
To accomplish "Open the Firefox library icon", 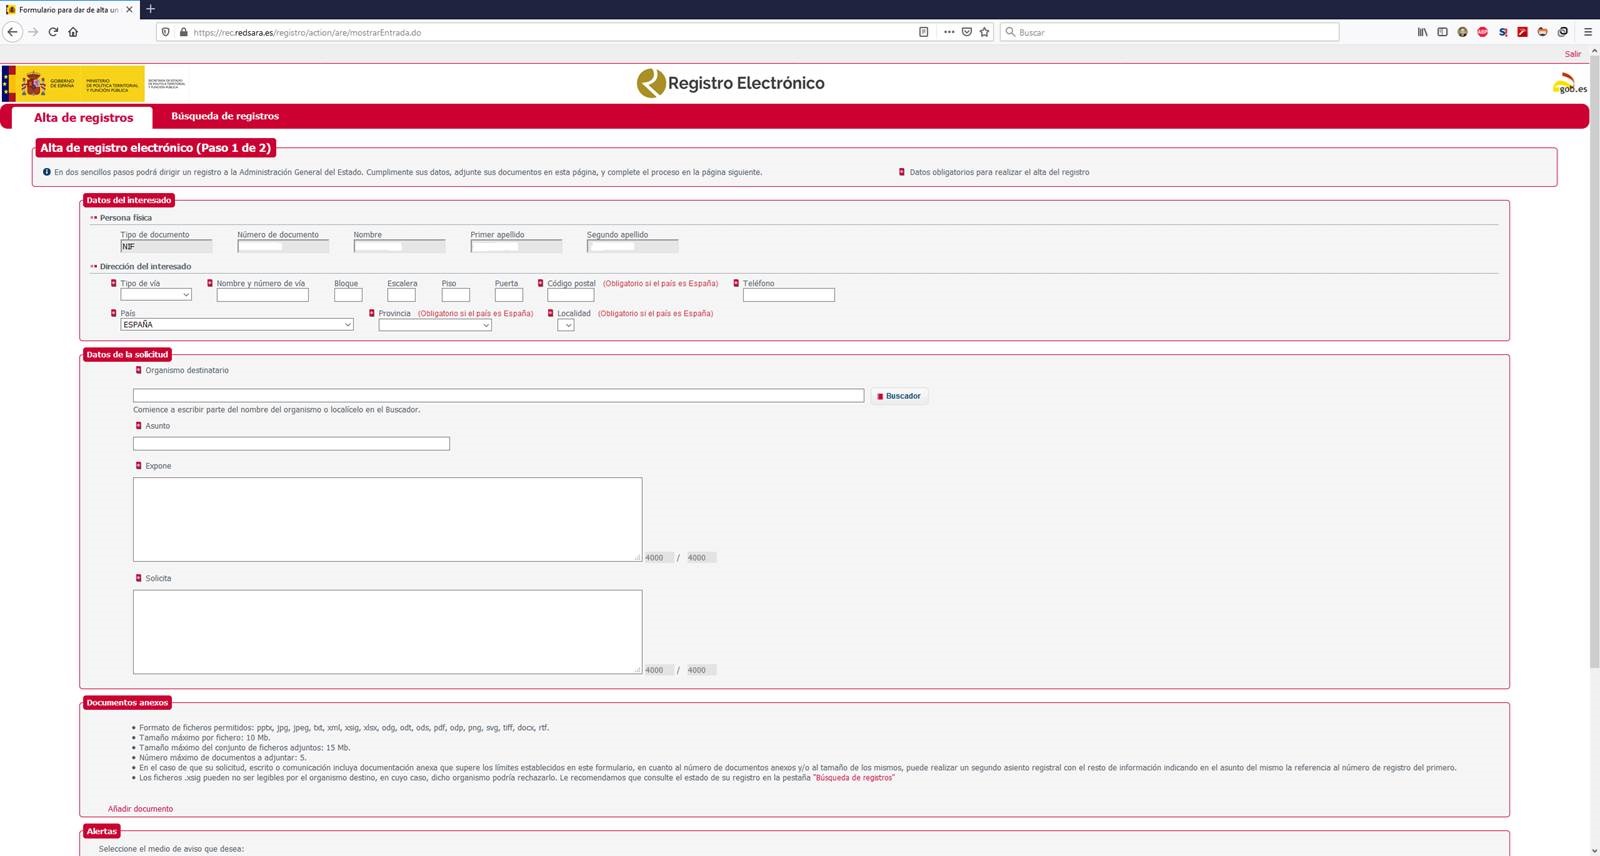I will (x=1422, y=32).
